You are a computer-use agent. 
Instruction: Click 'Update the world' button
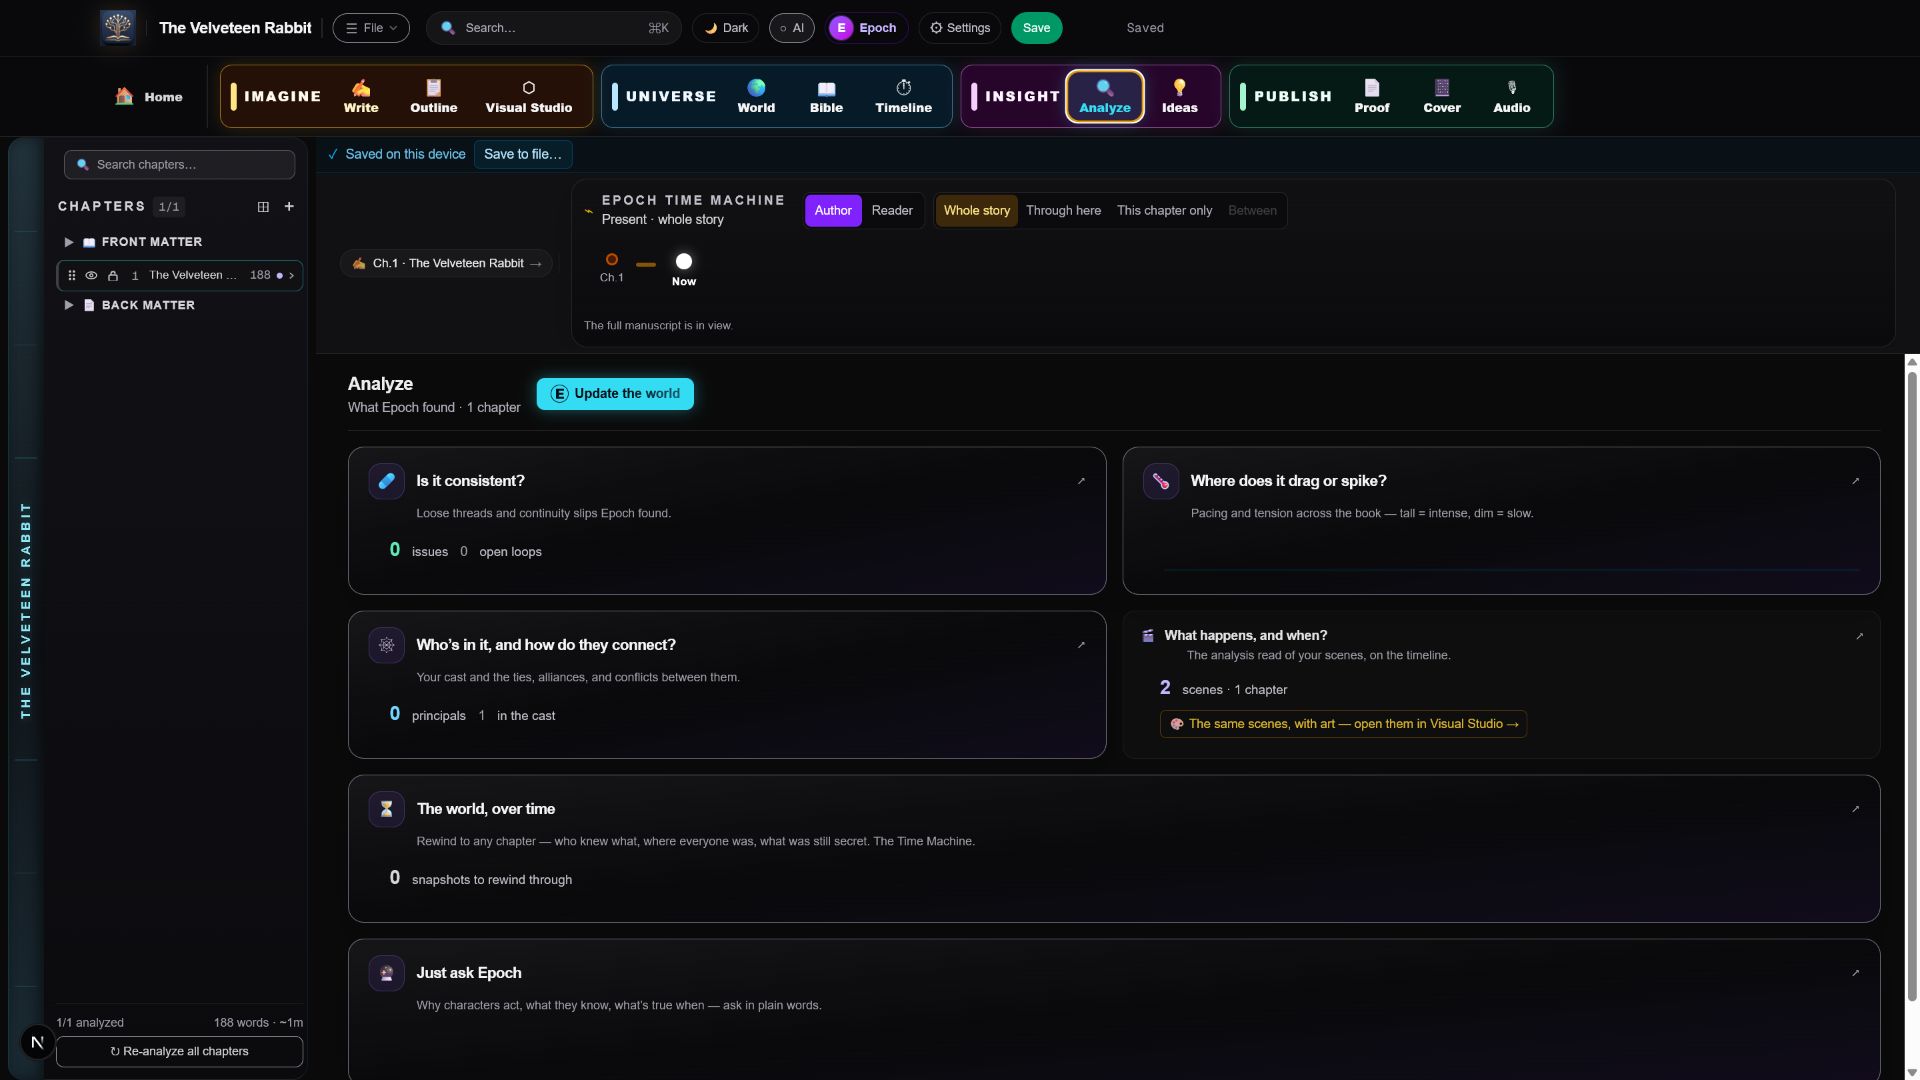point(615,394)
